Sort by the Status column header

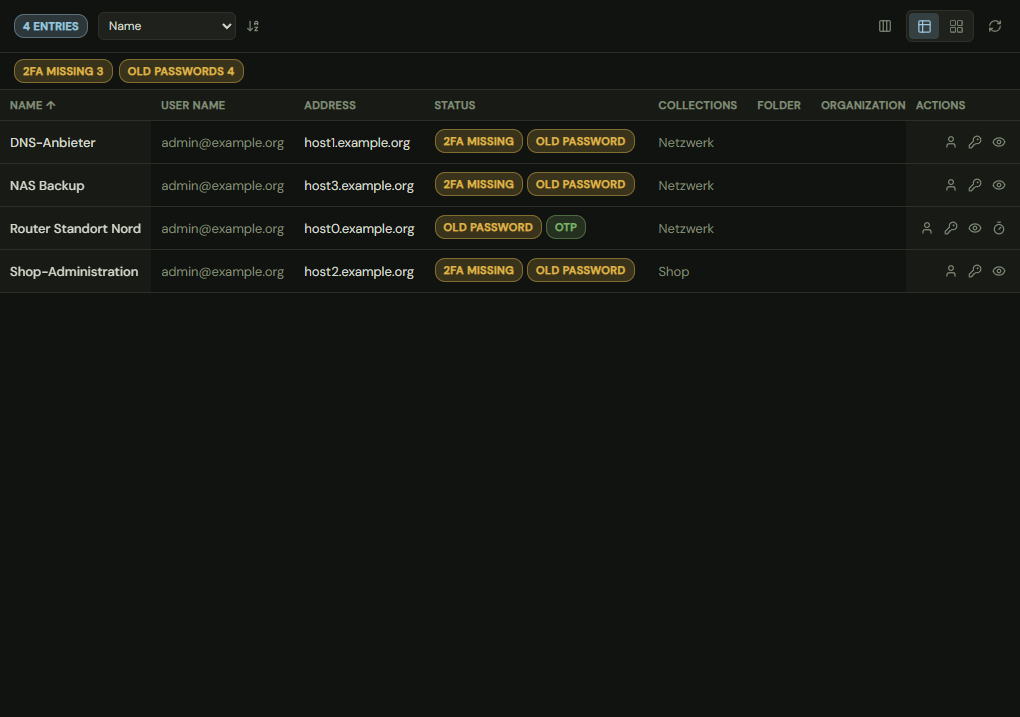455,105
